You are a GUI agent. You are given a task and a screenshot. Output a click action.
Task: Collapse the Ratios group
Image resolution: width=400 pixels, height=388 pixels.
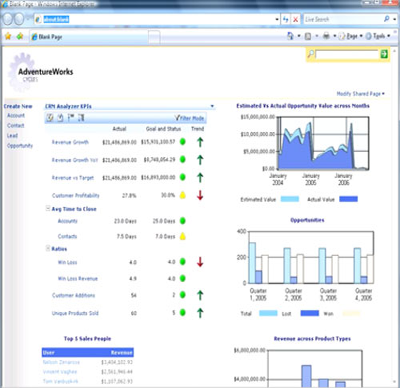point(48,248)
